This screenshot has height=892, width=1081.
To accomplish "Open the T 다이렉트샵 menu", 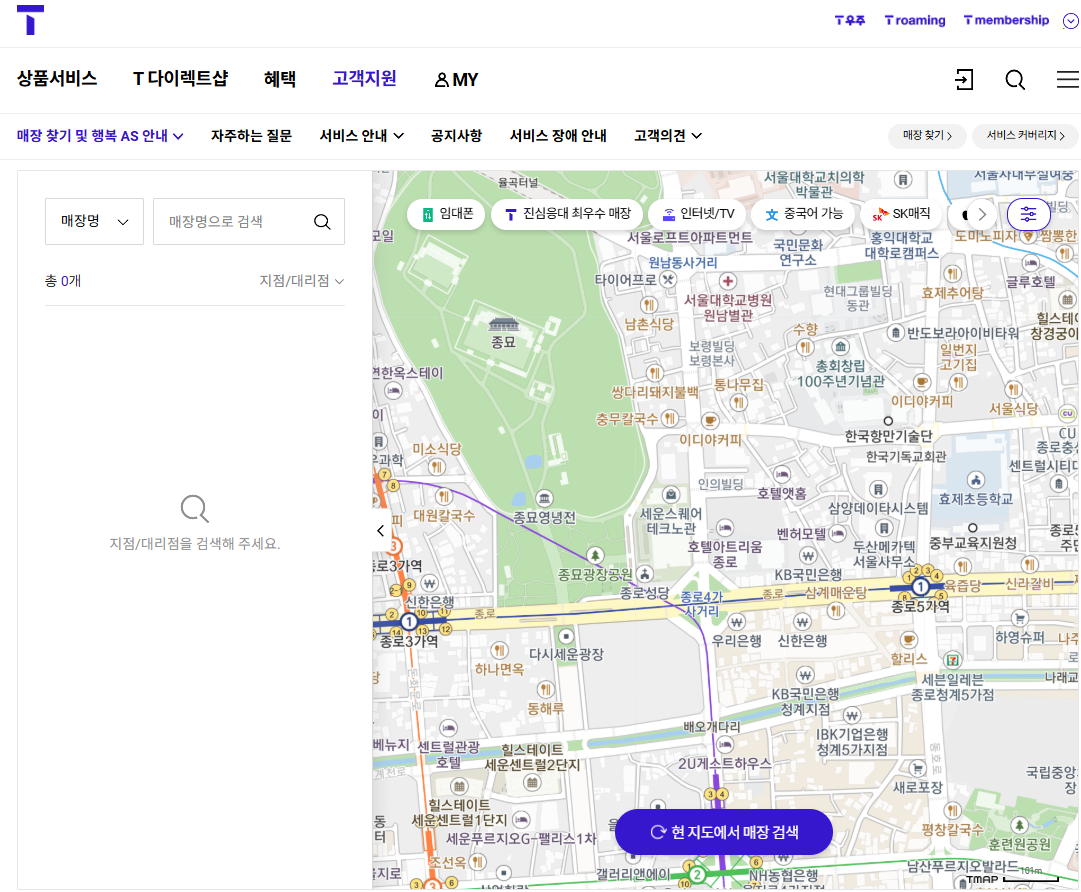I will pyautogui.click(x=181, y=79).
